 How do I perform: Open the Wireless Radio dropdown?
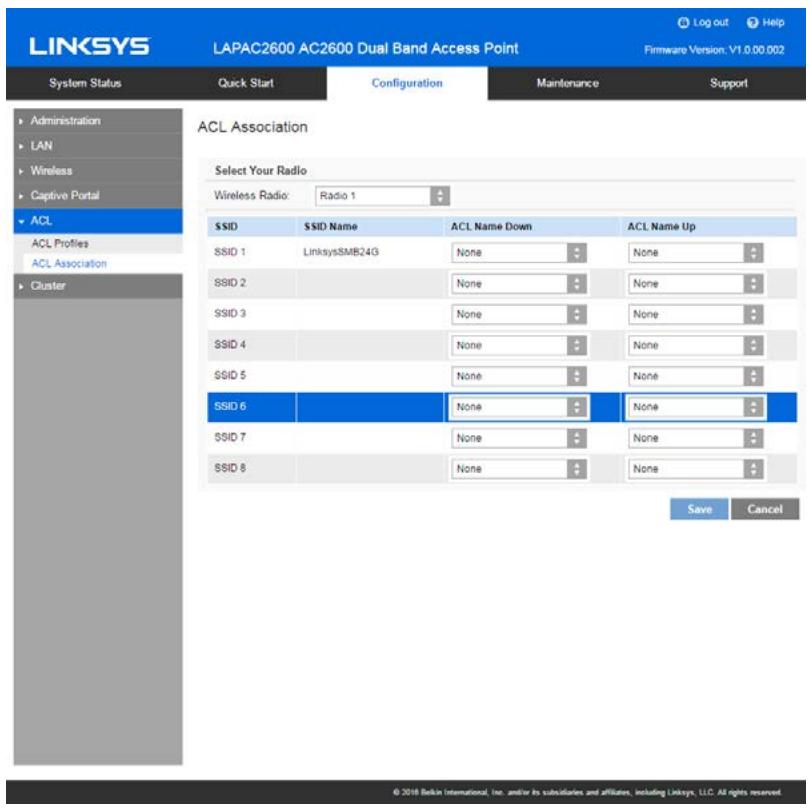point(382,196)
